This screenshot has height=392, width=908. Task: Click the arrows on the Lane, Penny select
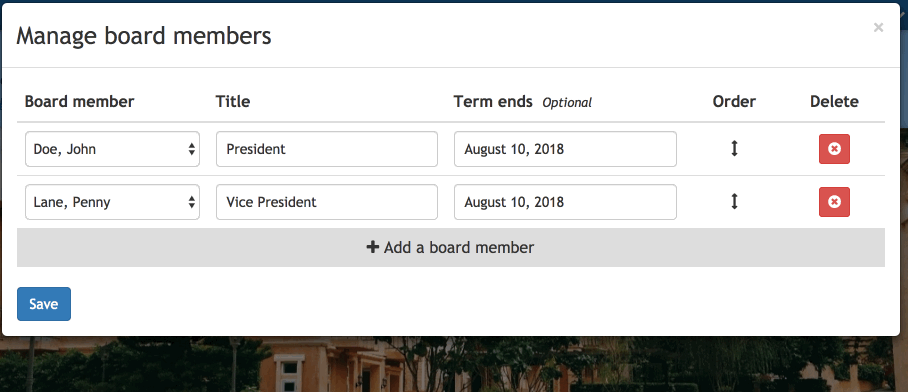[191, 202]
